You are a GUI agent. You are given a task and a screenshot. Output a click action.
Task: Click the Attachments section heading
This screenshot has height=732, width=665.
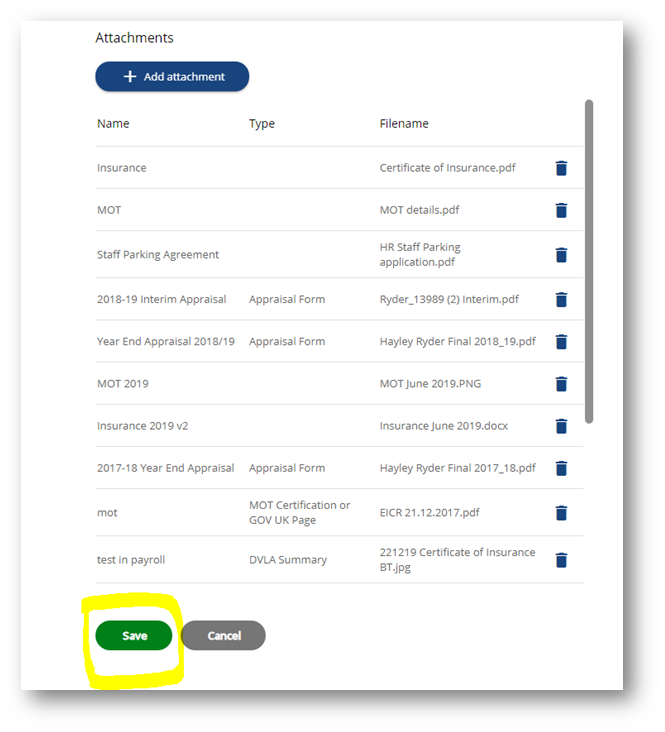pos(134,38)
